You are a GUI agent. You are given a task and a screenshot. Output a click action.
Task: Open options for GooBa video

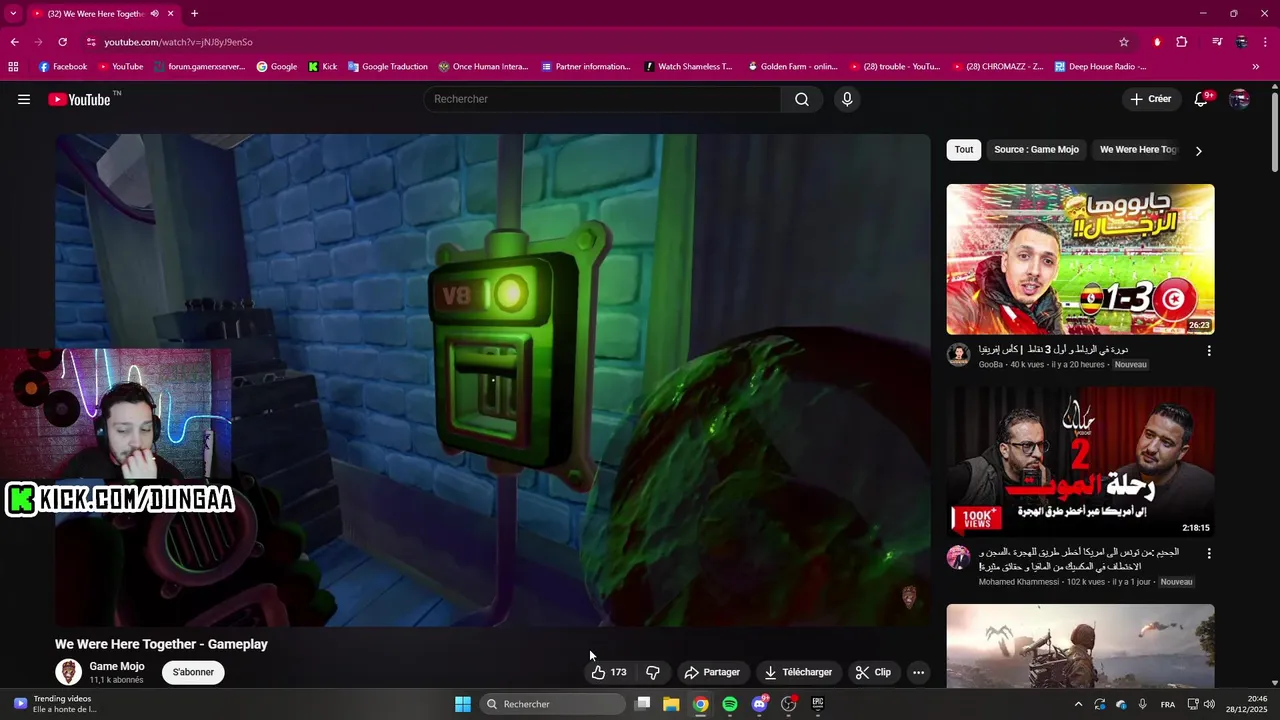pyautogui.click(x=1209, y=351)
